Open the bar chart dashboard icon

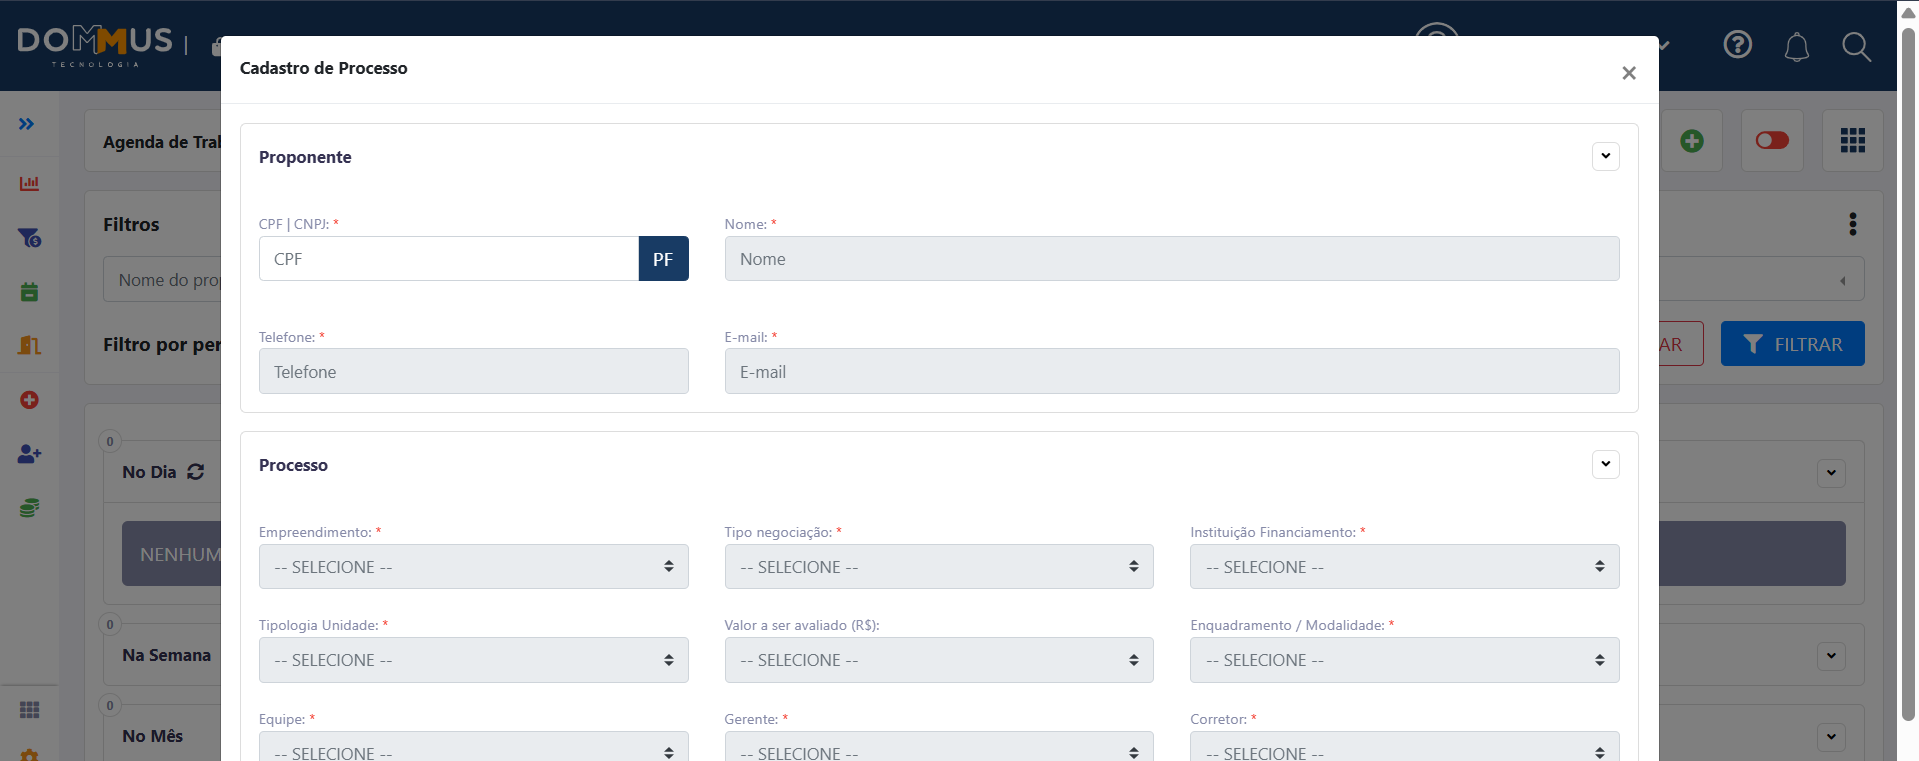(29, 183)
